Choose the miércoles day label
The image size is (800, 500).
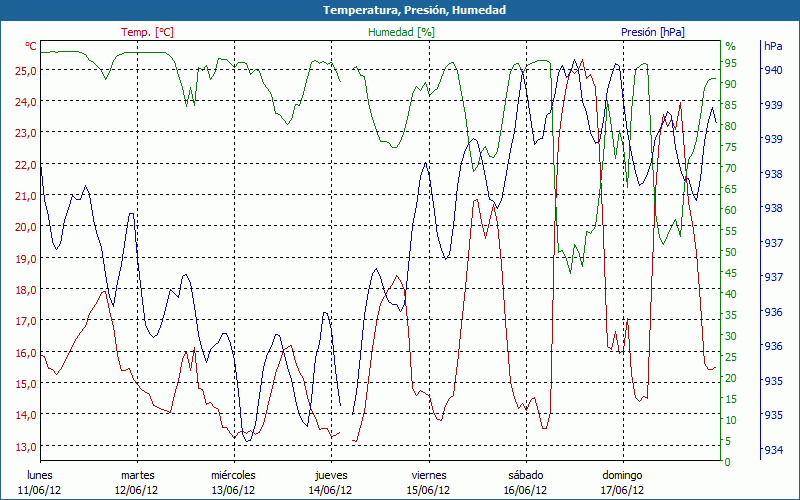point(234,475)
